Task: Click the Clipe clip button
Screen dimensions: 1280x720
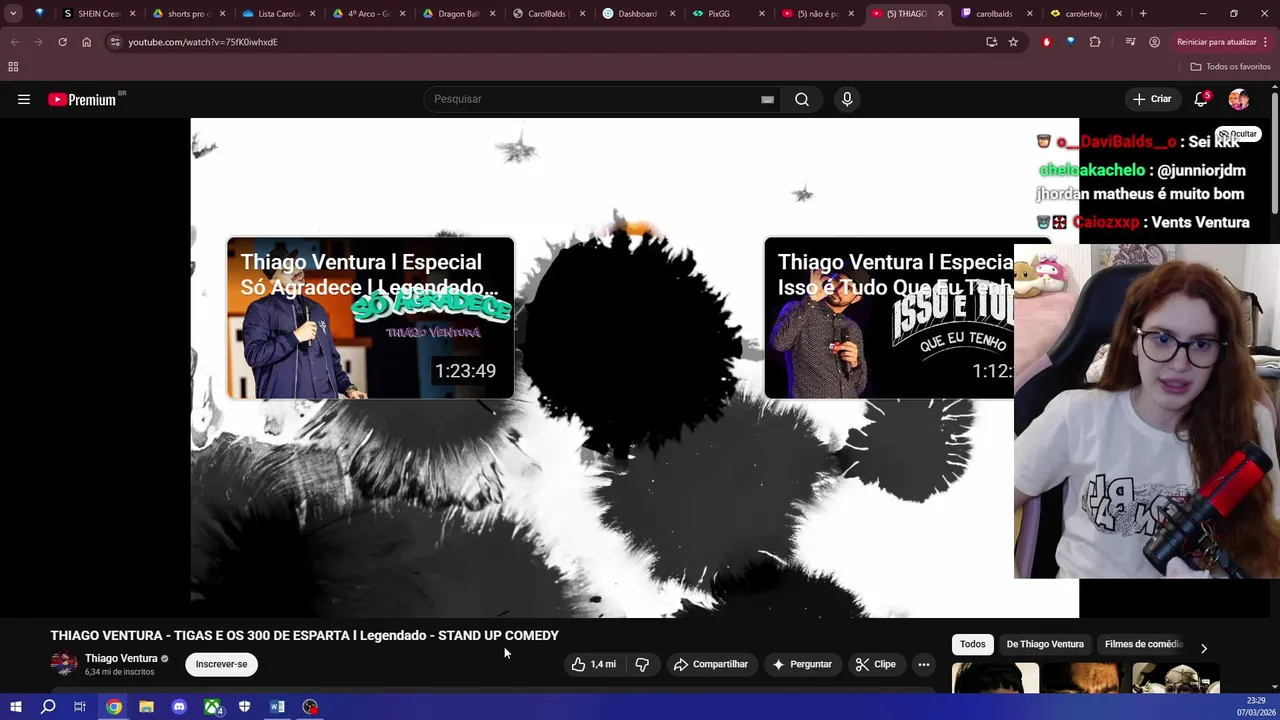Action: click(875, 664)
